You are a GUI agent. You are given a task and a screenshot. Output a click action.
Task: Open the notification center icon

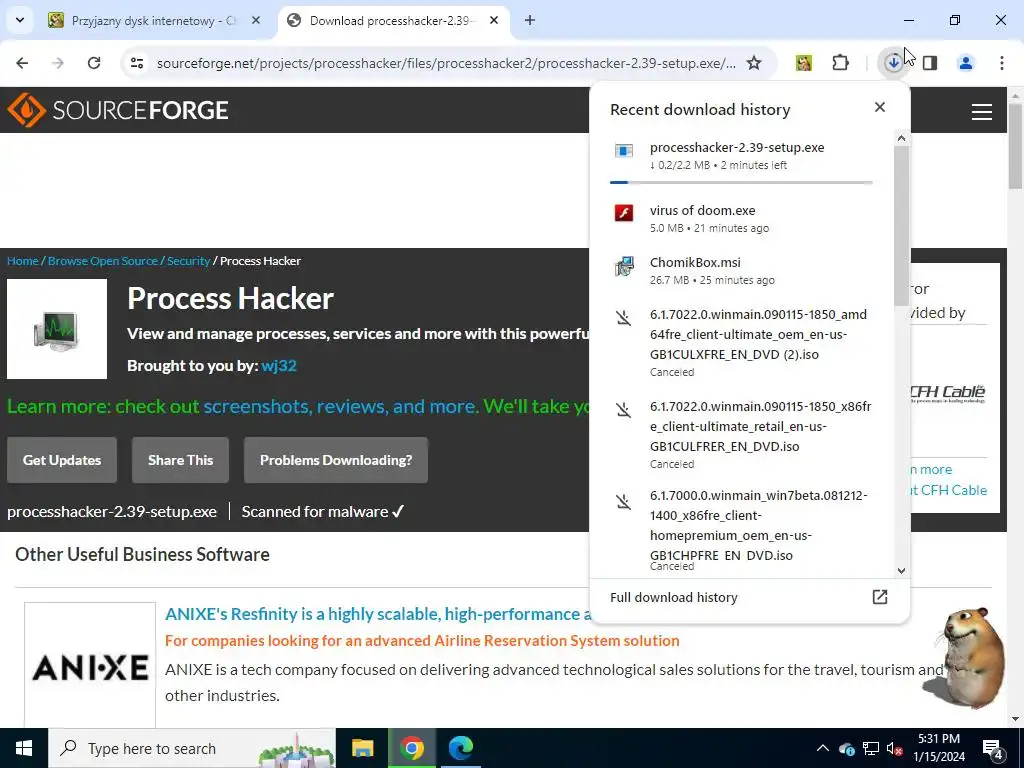(x=993, y=749)
